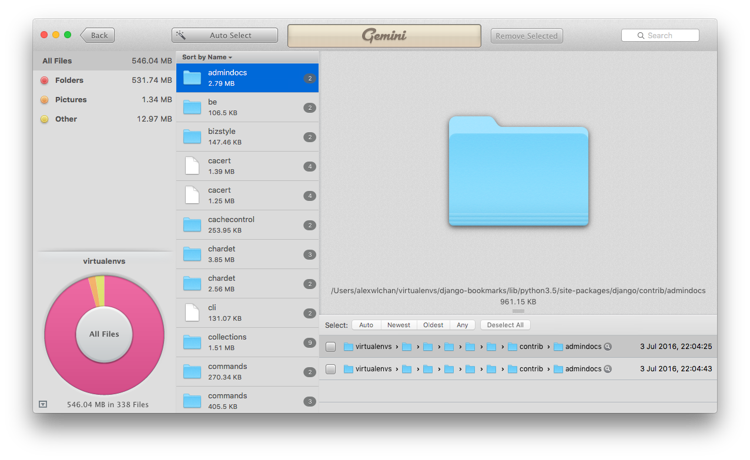Click the be folder icon

coord(192,107)
